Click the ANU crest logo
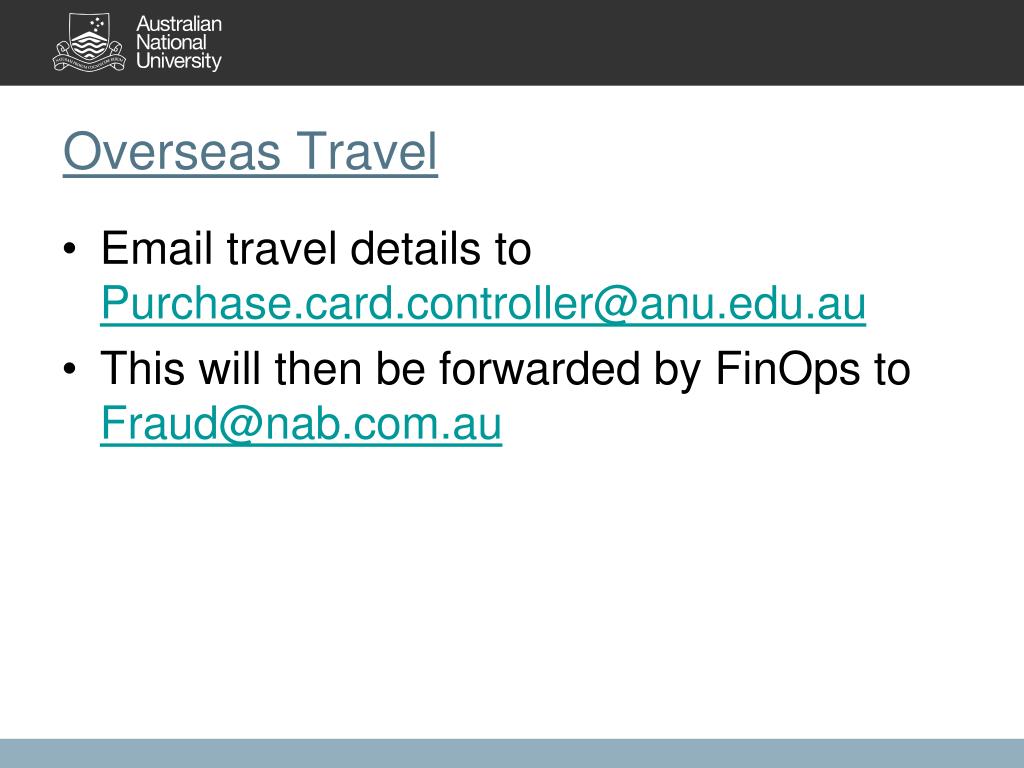The height and width of the screenshot is (768, 1024). click(x=88, y=42)
